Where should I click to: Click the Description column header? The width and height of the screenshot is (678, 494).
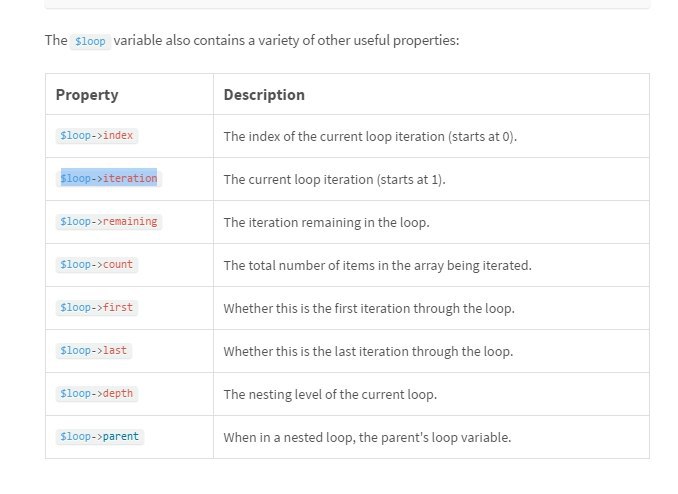click(x=264, y=95)
